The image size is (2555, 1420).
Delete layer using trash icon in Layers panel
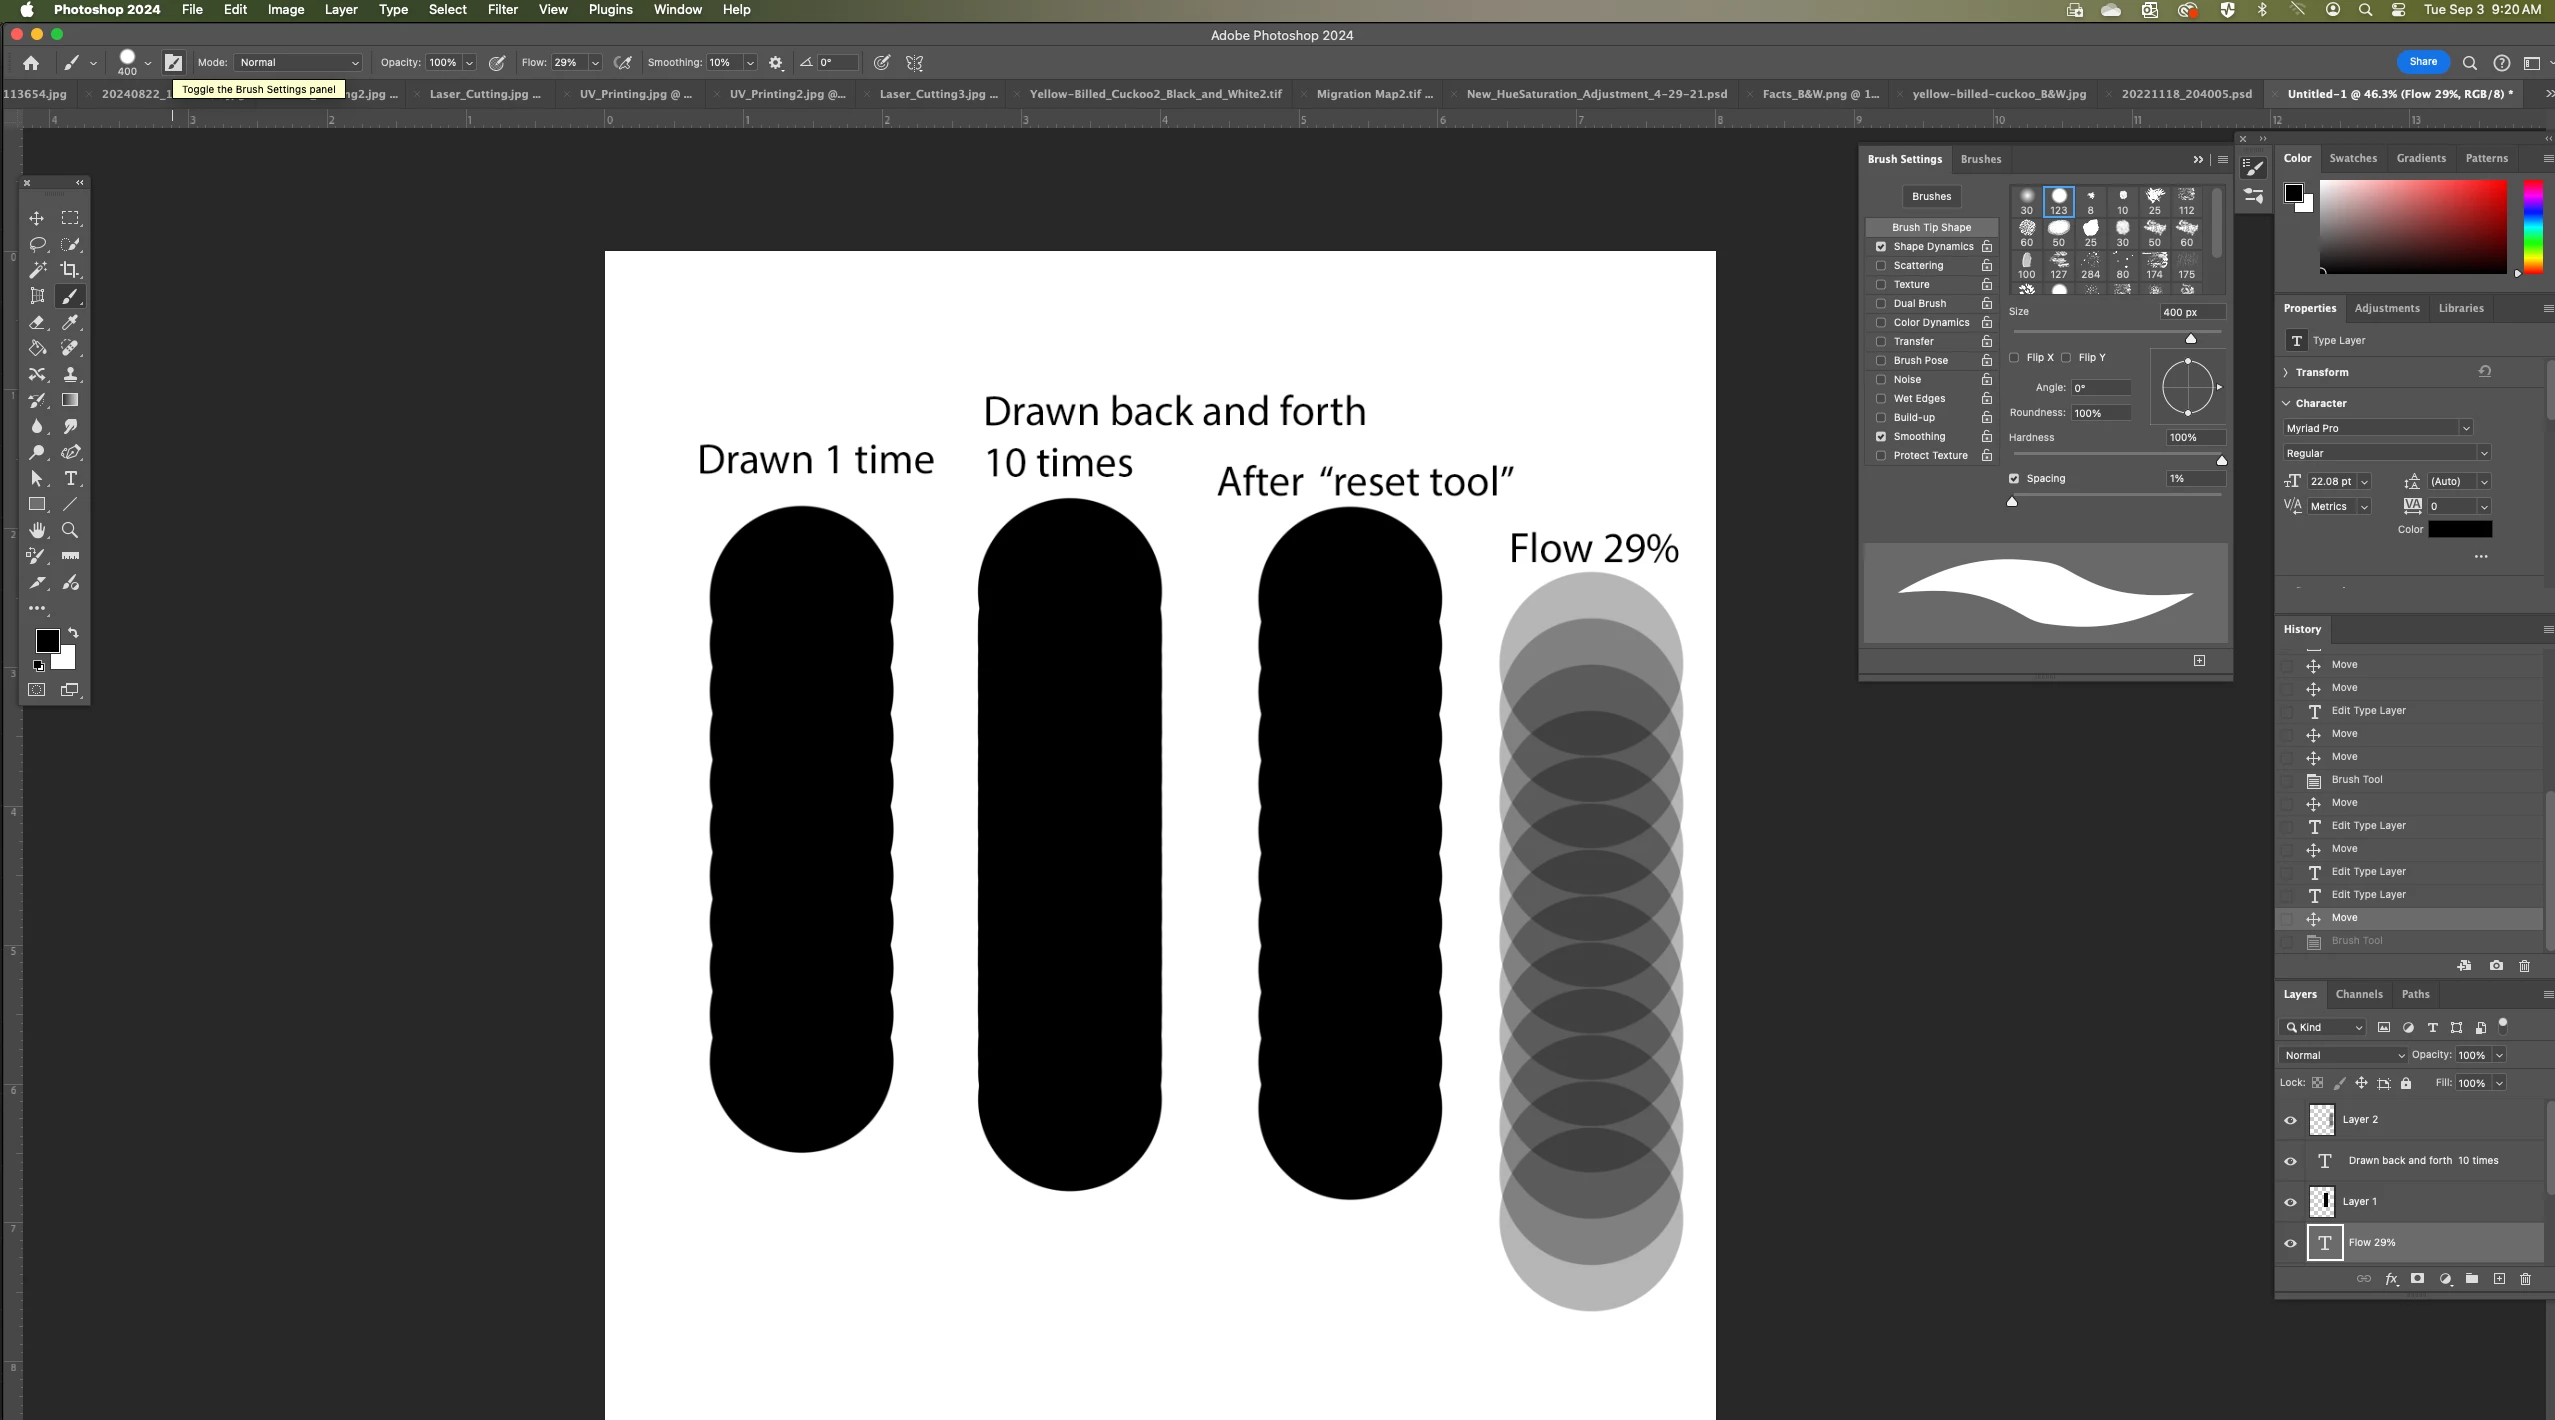point(2525,1279)
